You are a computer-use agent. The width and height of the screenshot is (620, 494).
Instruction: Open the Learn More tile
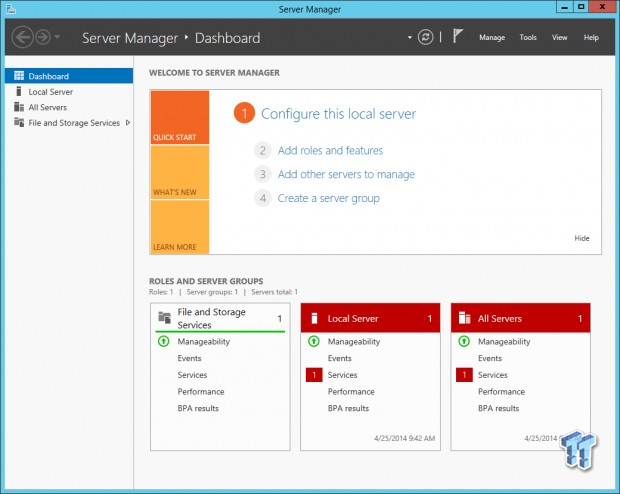[x=180, y=227]
